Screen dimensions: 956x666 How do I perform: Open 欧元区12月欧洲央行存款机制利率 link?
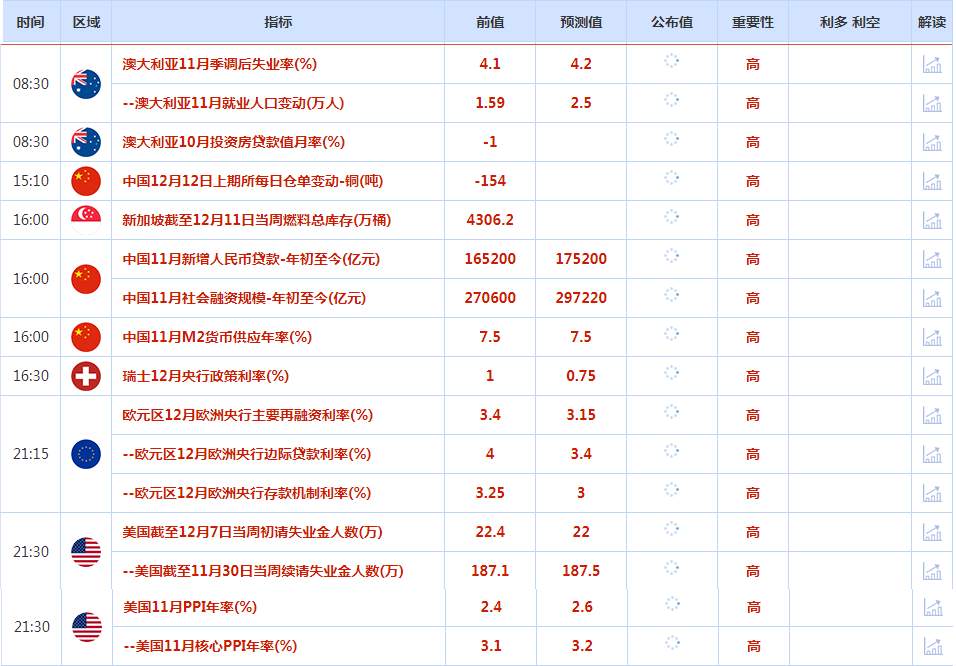[246, 493]
